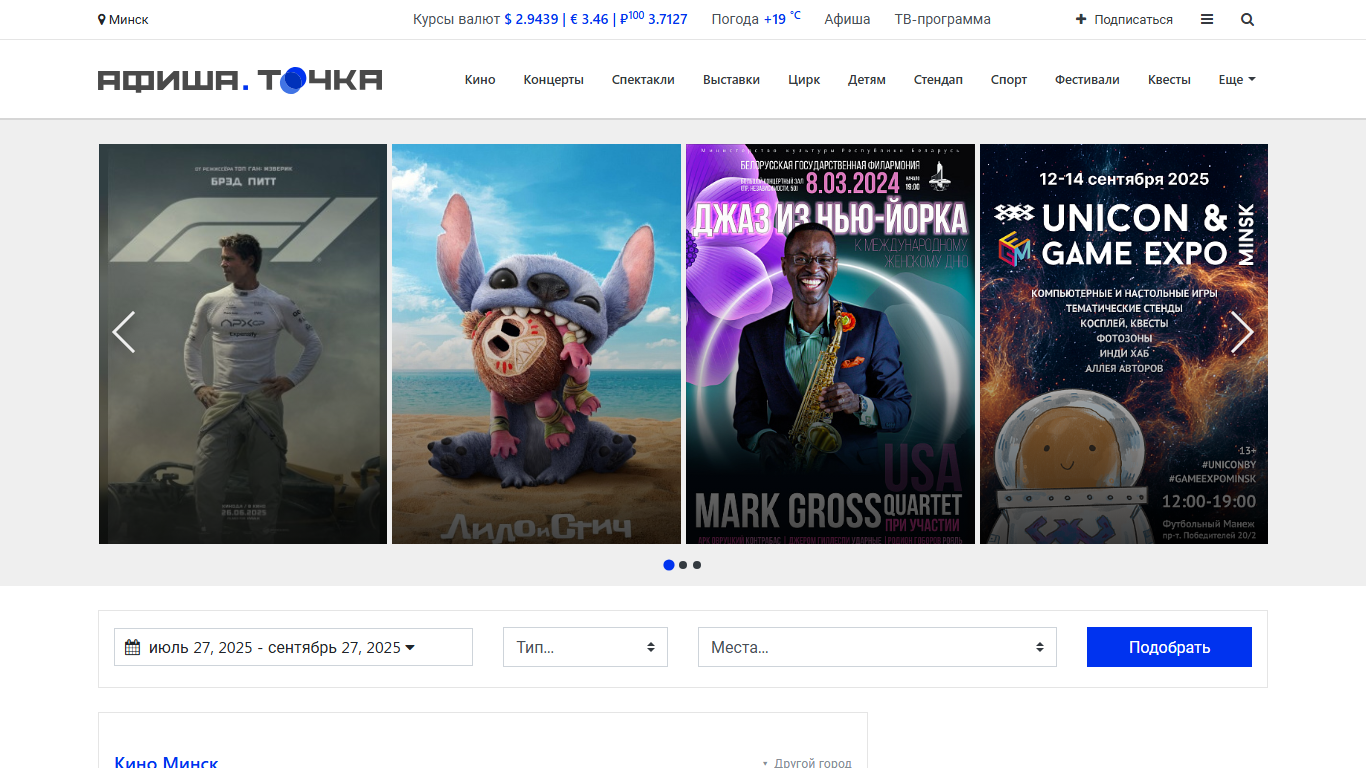Show previous slide with left arrow
Screen dimensions: 1366x768
(123, 332)
